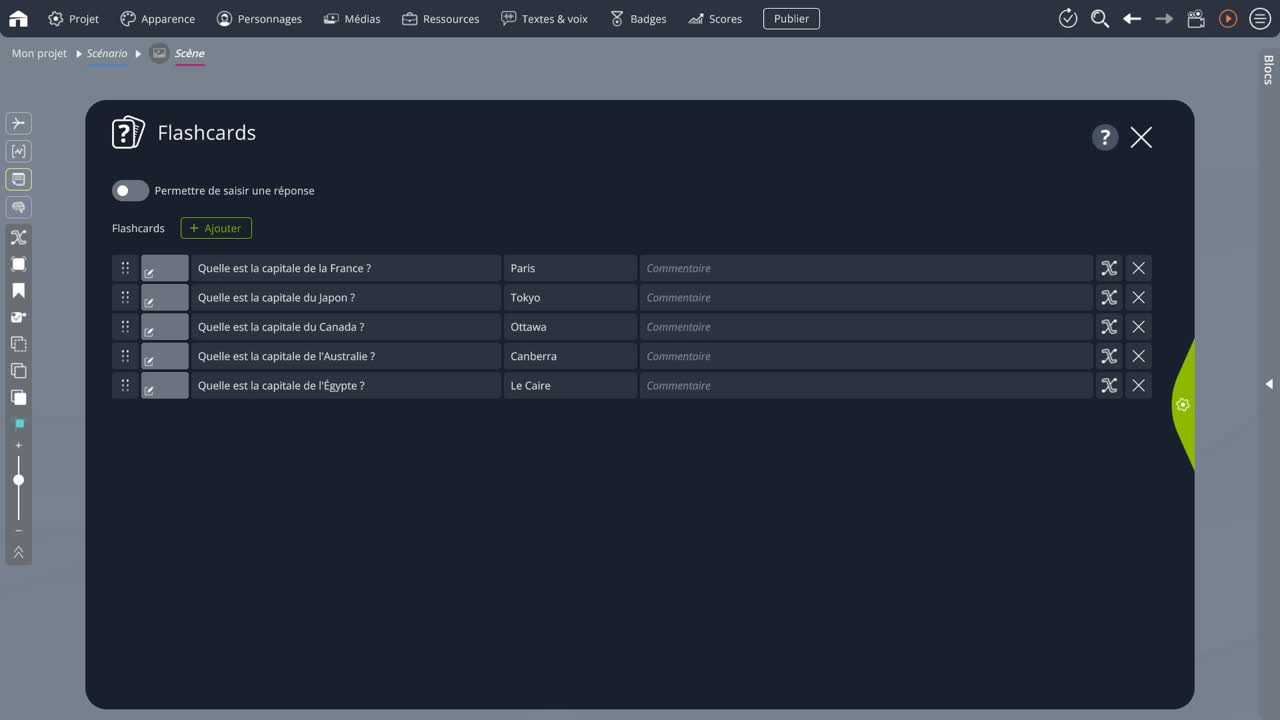
Task: Delete the Ottawa flashcard row
Action: tap(1138, 327)
